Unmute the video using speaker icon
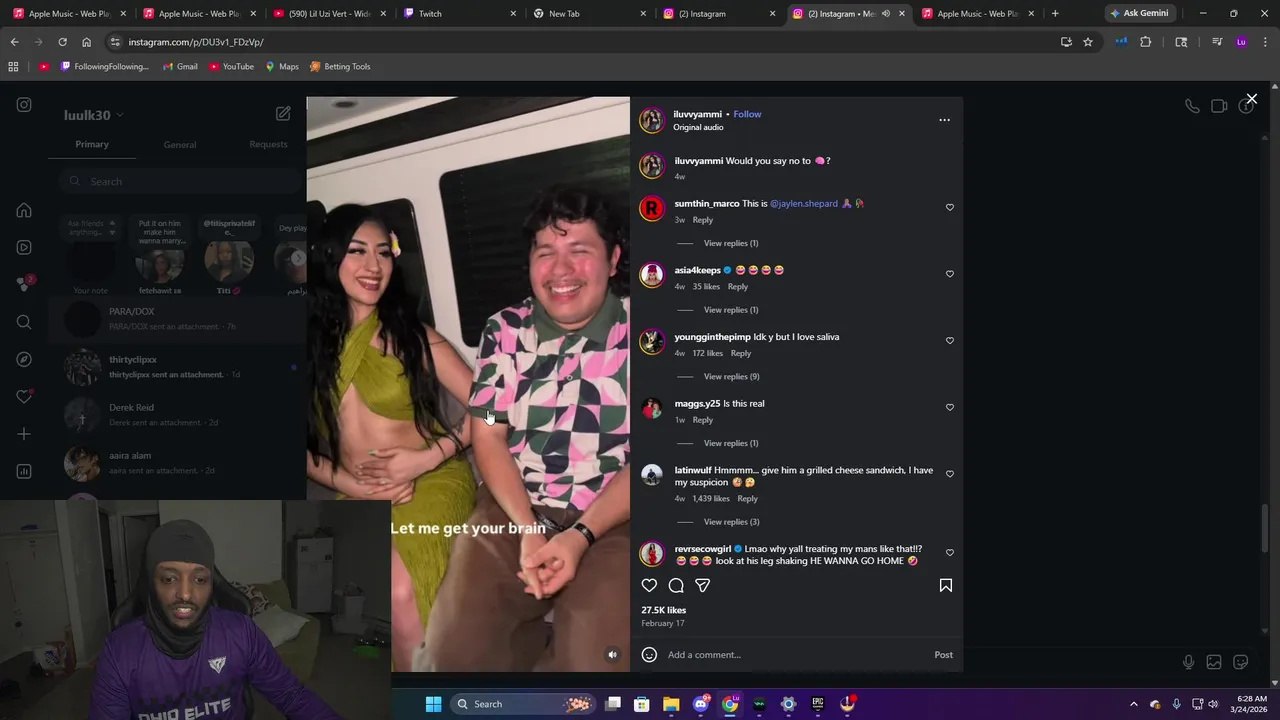The width and height of the screenshot is (1280, 720). pyautogui.click(x=613, y=655)
